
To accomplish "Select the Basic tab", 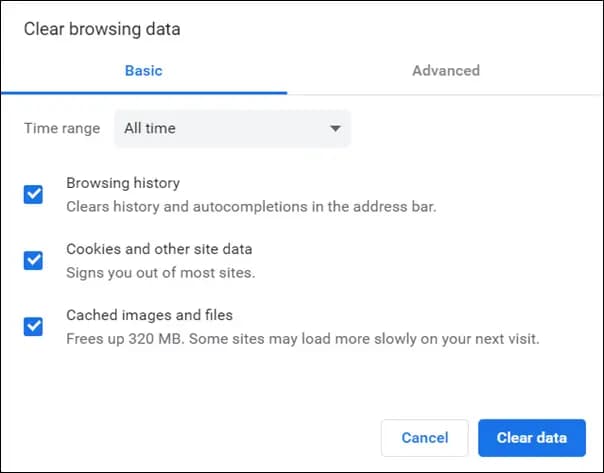I will [x=143, y=71].
